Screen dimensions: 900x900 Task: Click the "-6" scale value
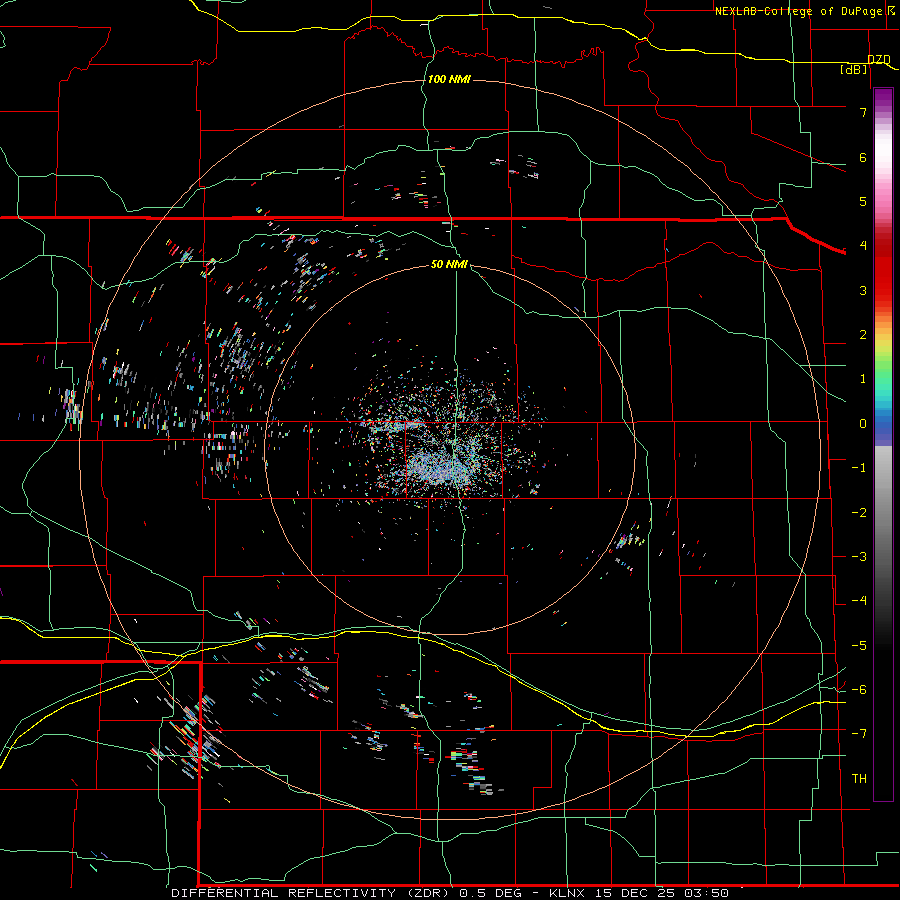(859, 690)
